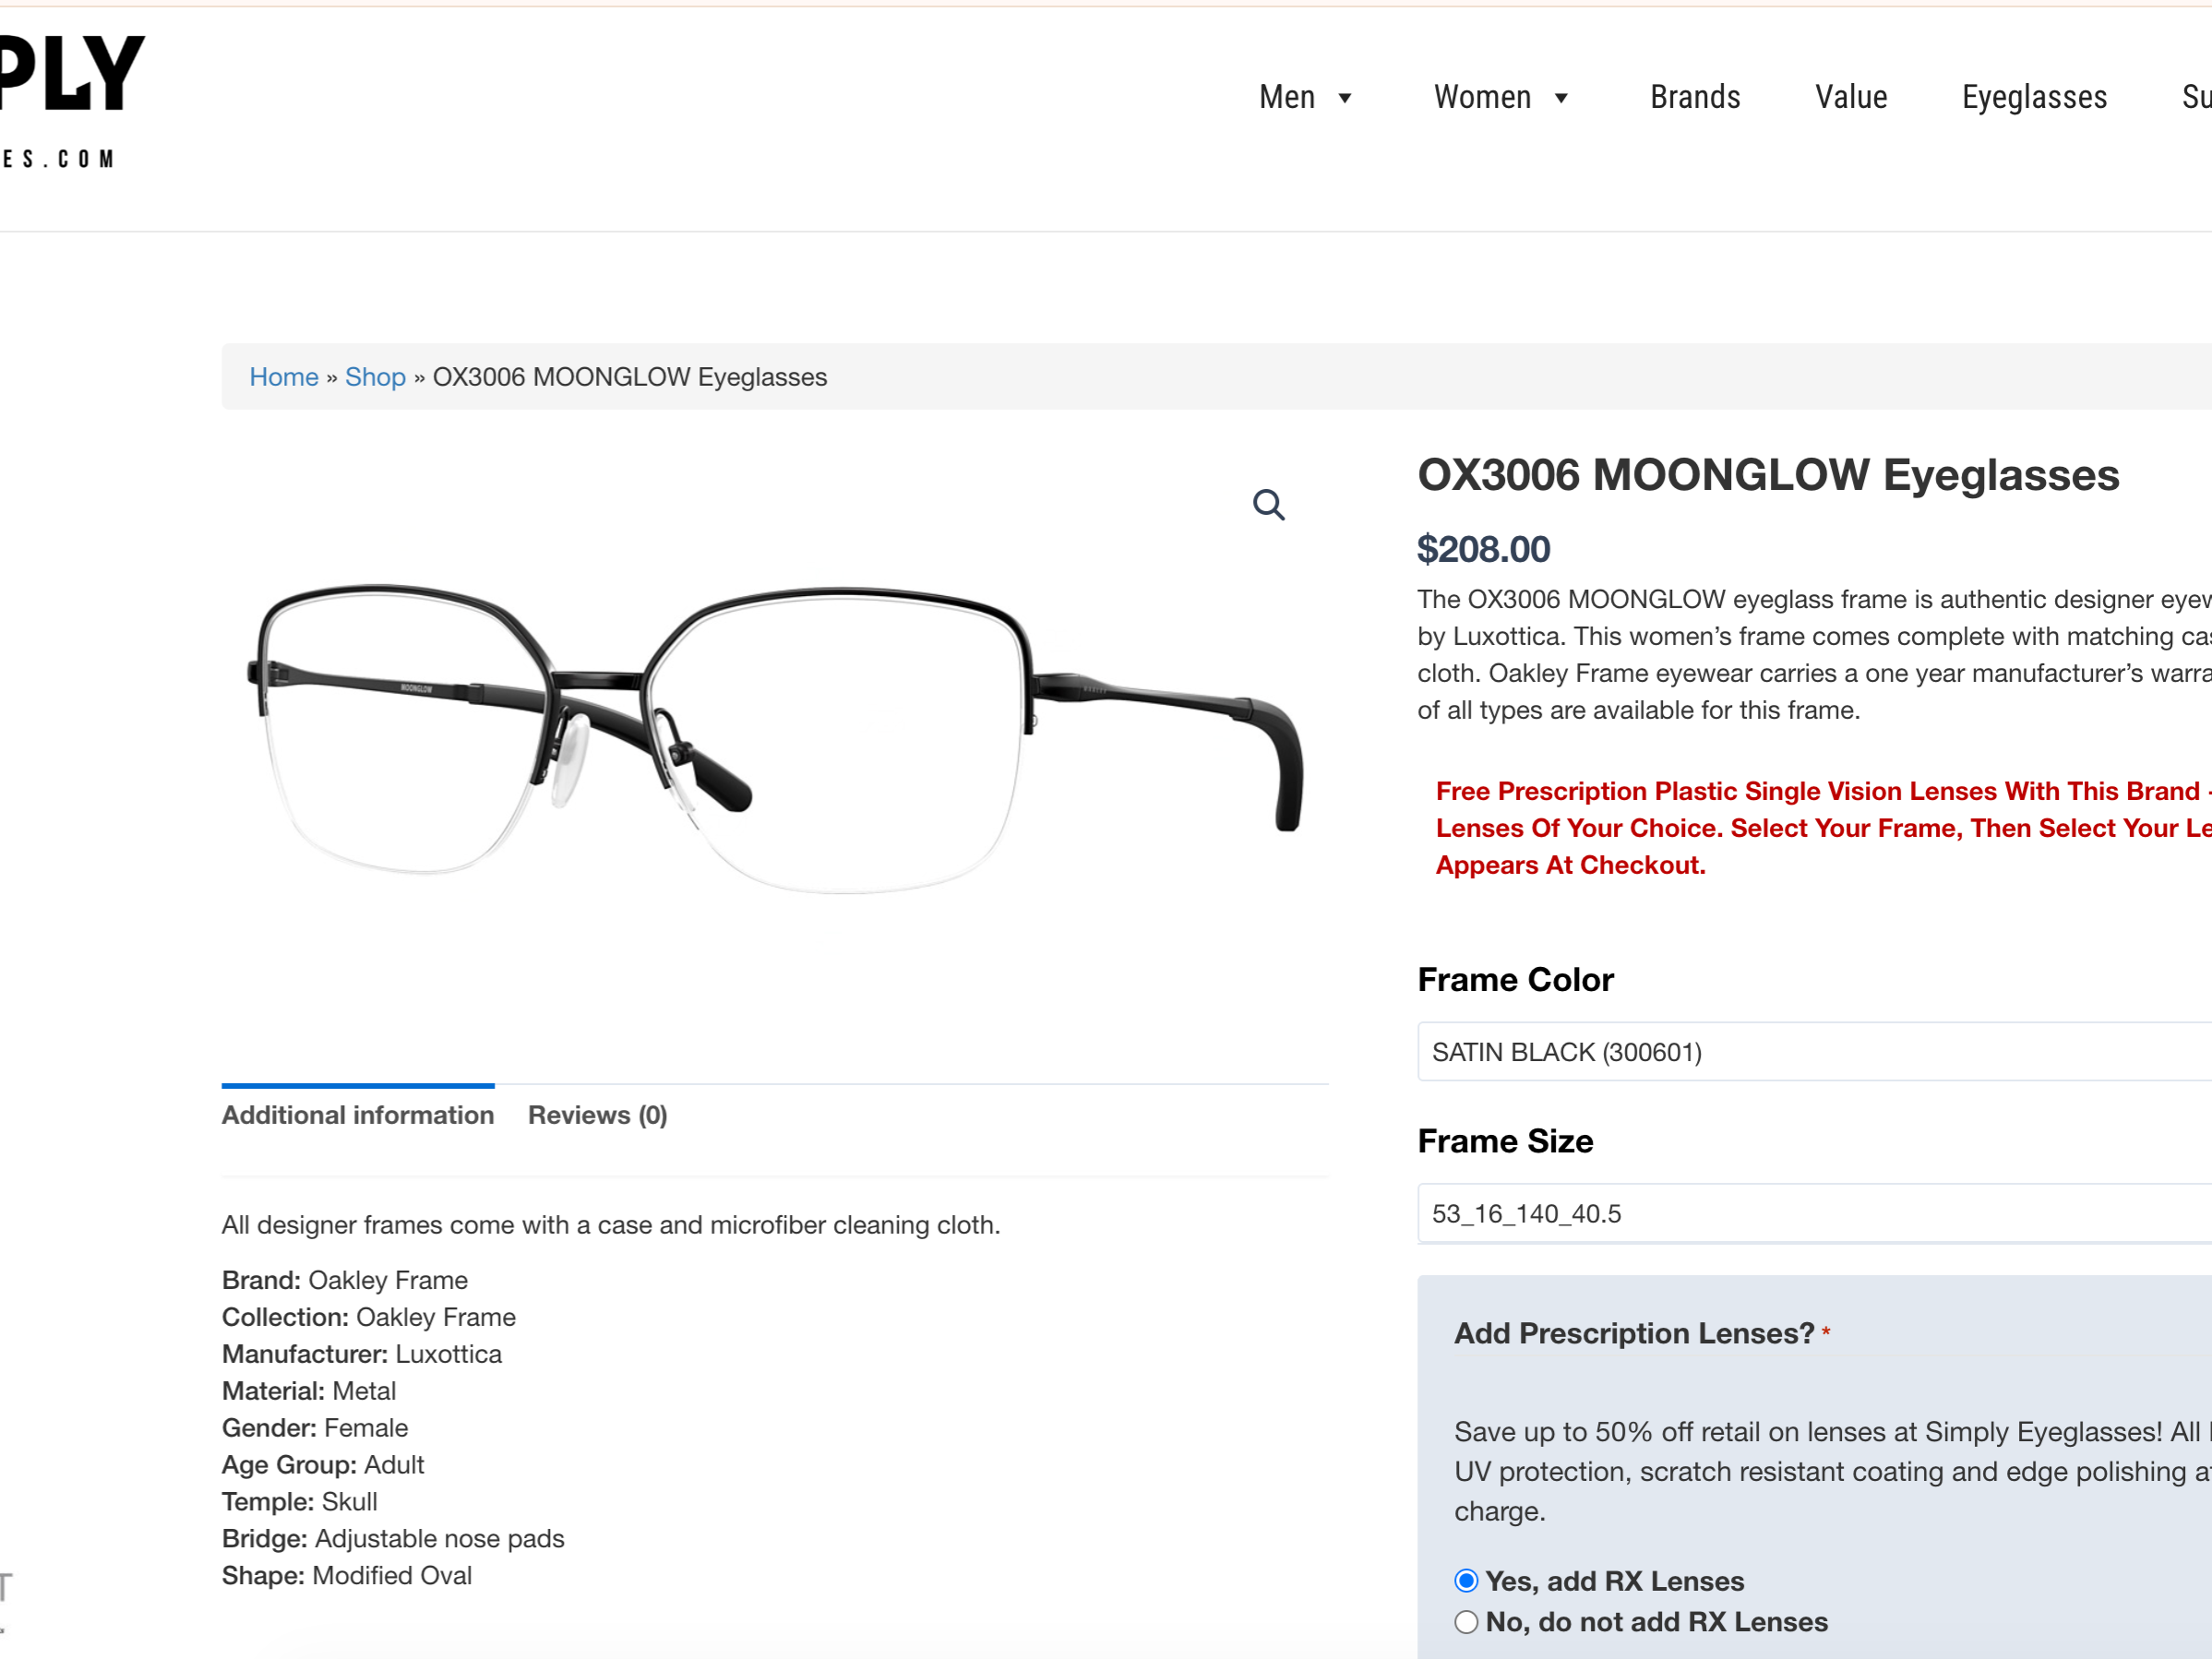Click the Temple: Skull line
Image resolution: width=2212 pixels, height=1659 pixels.
pyautogui.click(x=300, y=1502)
